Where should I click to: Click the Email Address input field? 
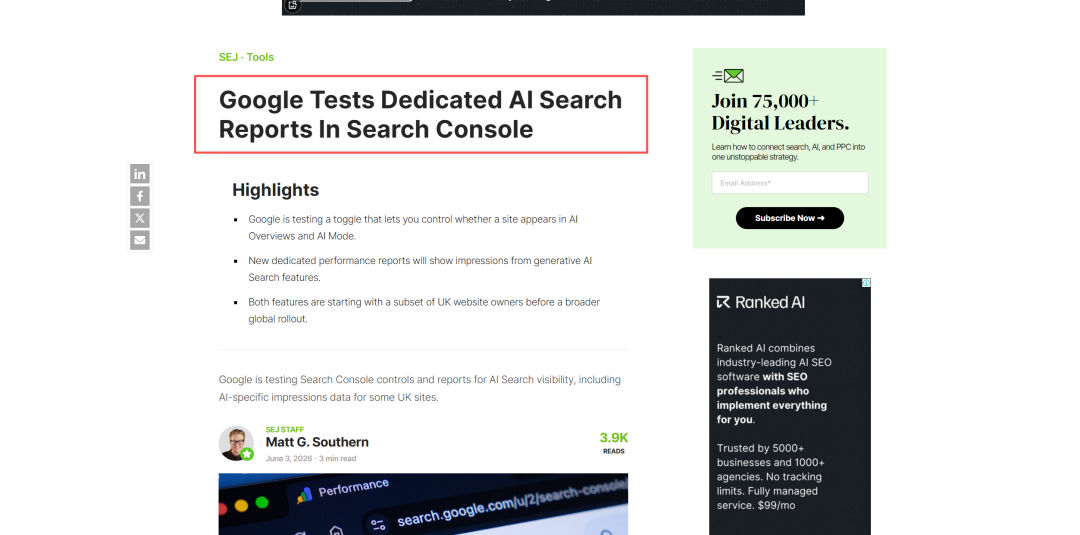[x=789, y=183]
